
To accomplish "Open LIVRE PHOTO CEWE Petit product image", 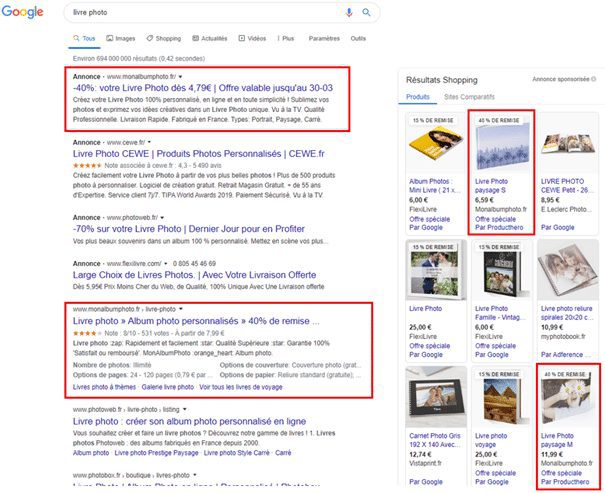I will tap(568, 144).
